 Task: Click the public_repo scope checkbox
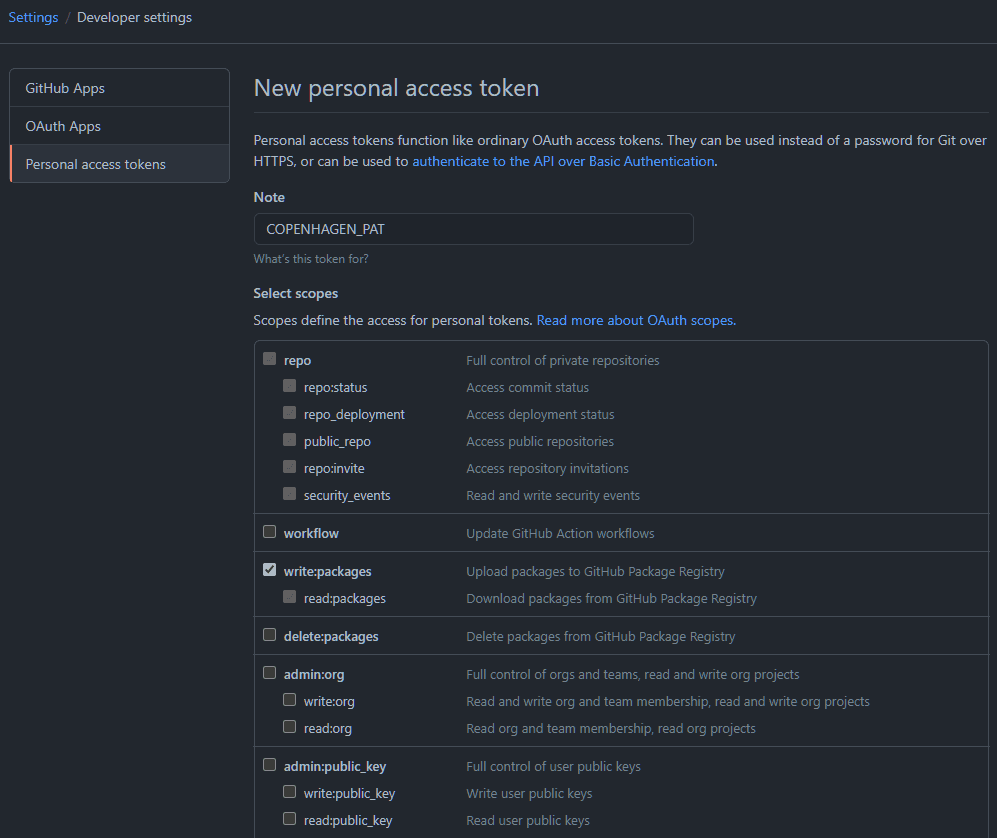289,440
